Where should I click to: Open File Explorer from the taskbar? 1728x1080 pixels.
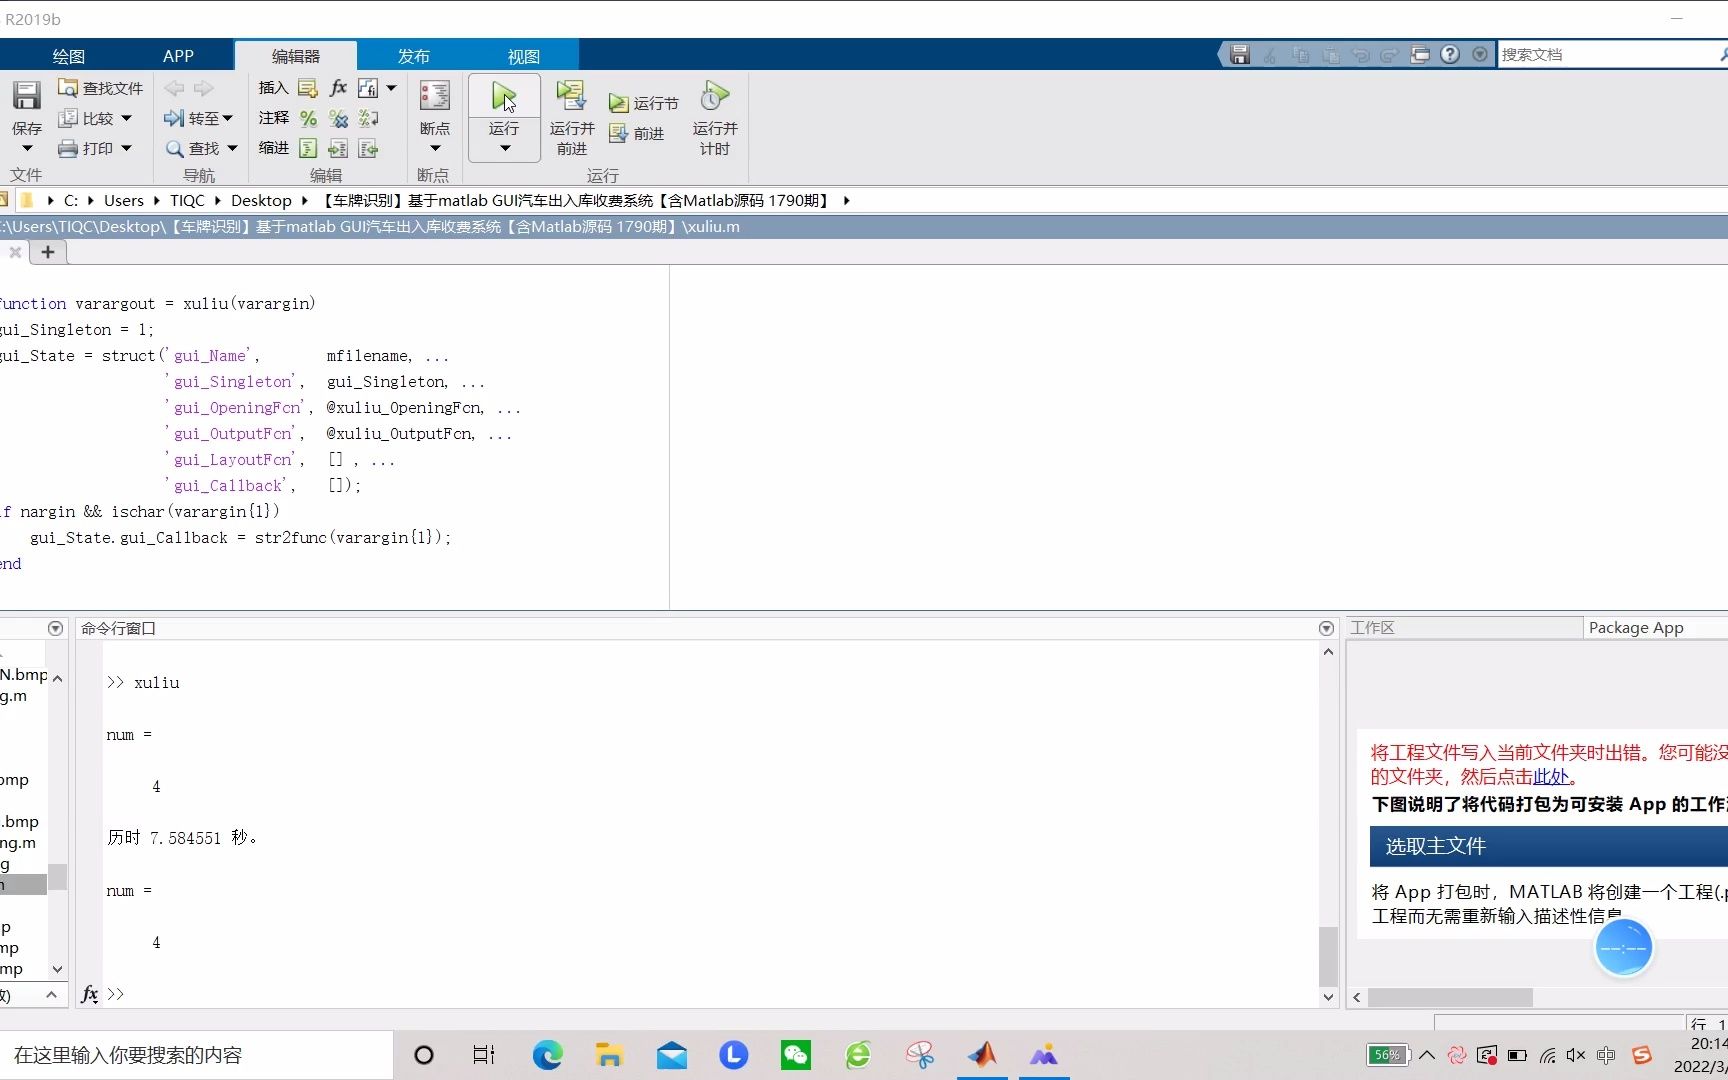[609, 1055]
